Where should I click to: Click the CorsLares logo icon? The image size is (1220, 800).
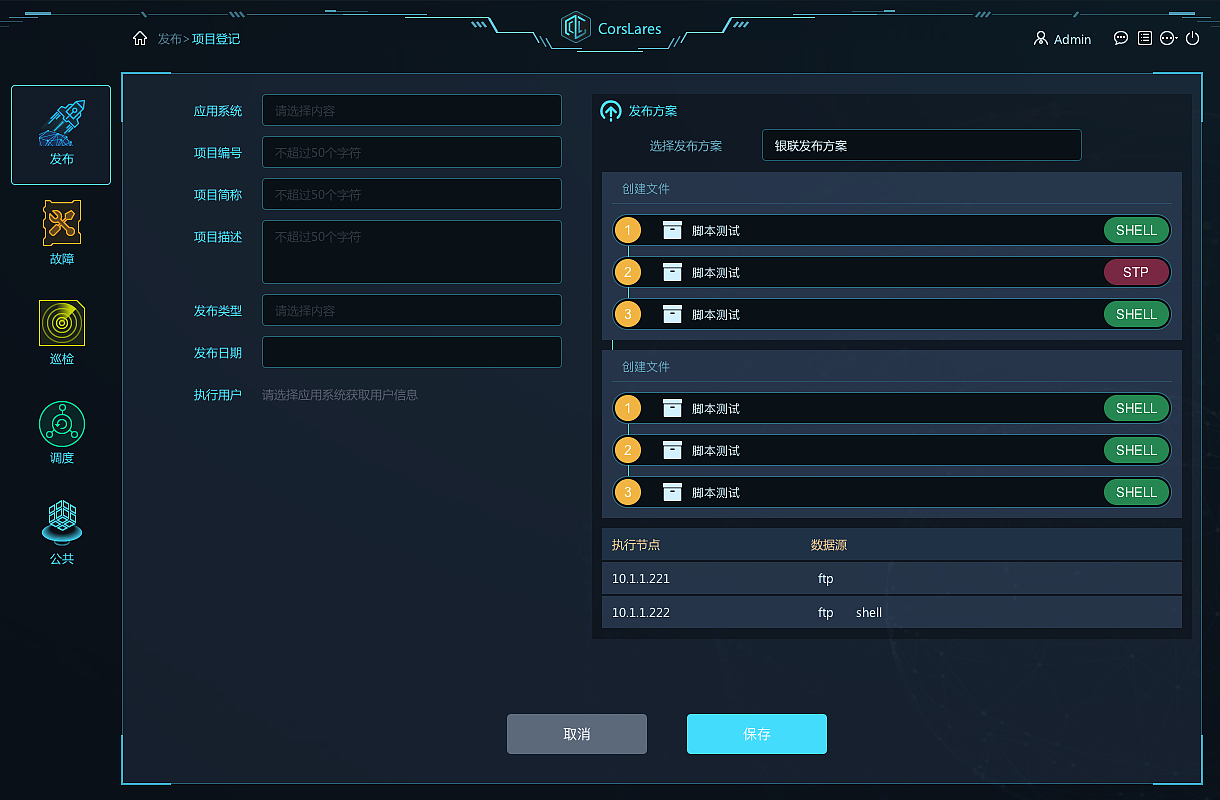click(575, 28)
